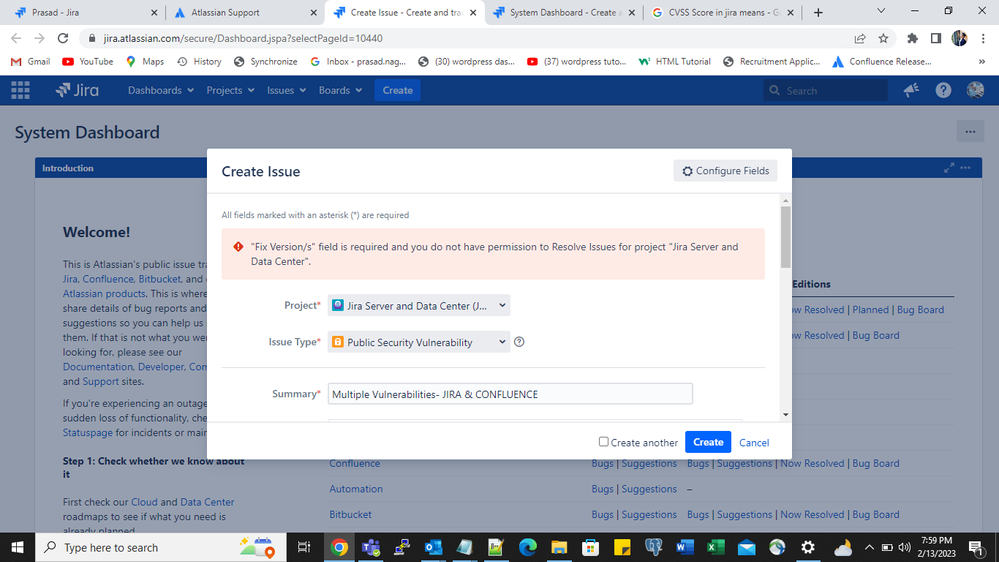Click the dialog vertical scrollbar thumb

786,236
